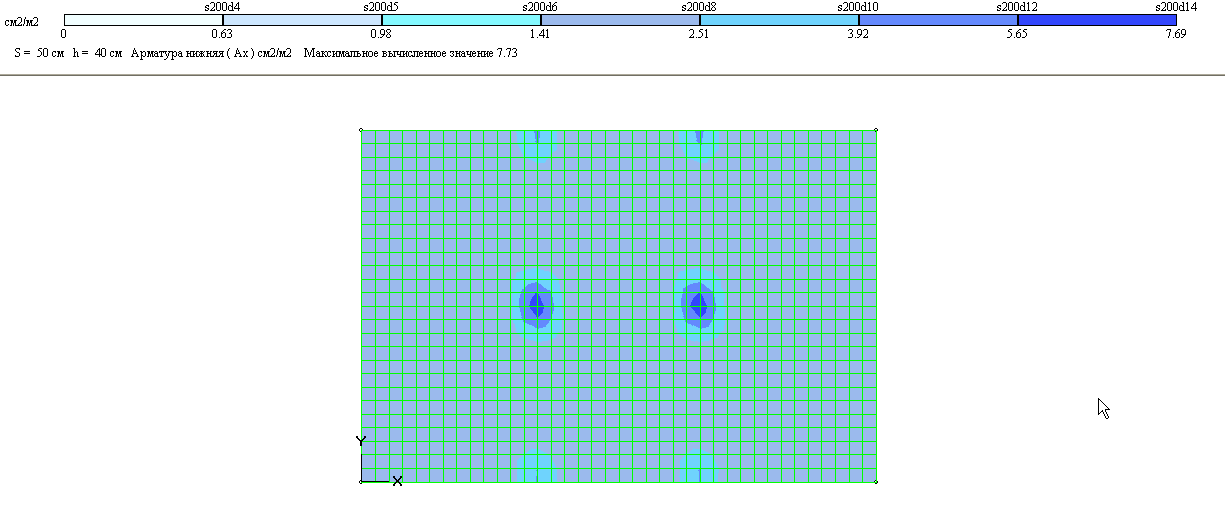Viewport: 1225px width, 521px height.
Task: Click the s200d8 legend label
Action: 699,7
